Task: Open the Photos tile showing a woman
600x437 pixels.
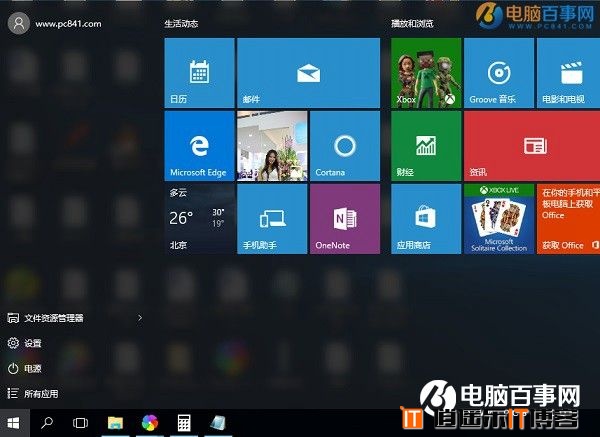Action: (x=272, y=146)
